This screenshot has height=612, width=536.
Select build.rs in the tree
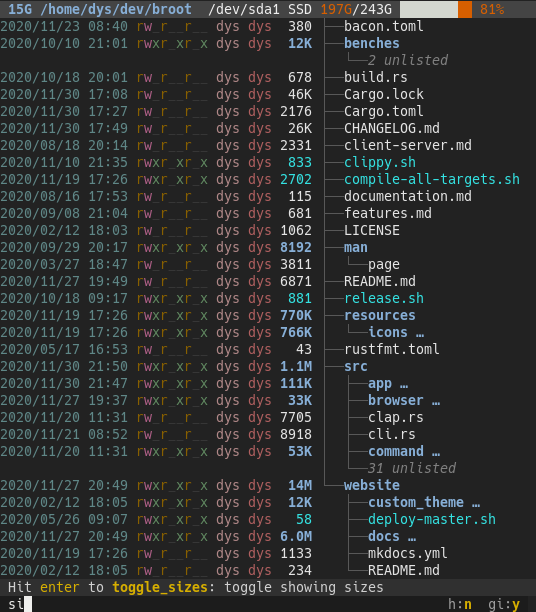[x=376, y=77]
